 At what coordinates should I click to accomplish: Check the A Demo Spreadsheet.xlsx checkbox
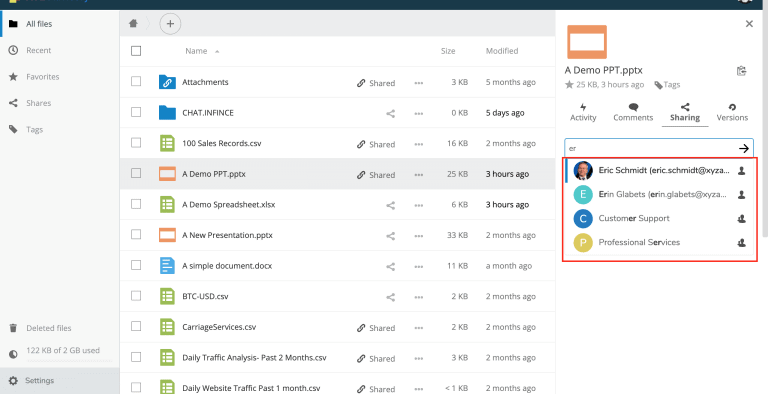[x=136, y=204]
